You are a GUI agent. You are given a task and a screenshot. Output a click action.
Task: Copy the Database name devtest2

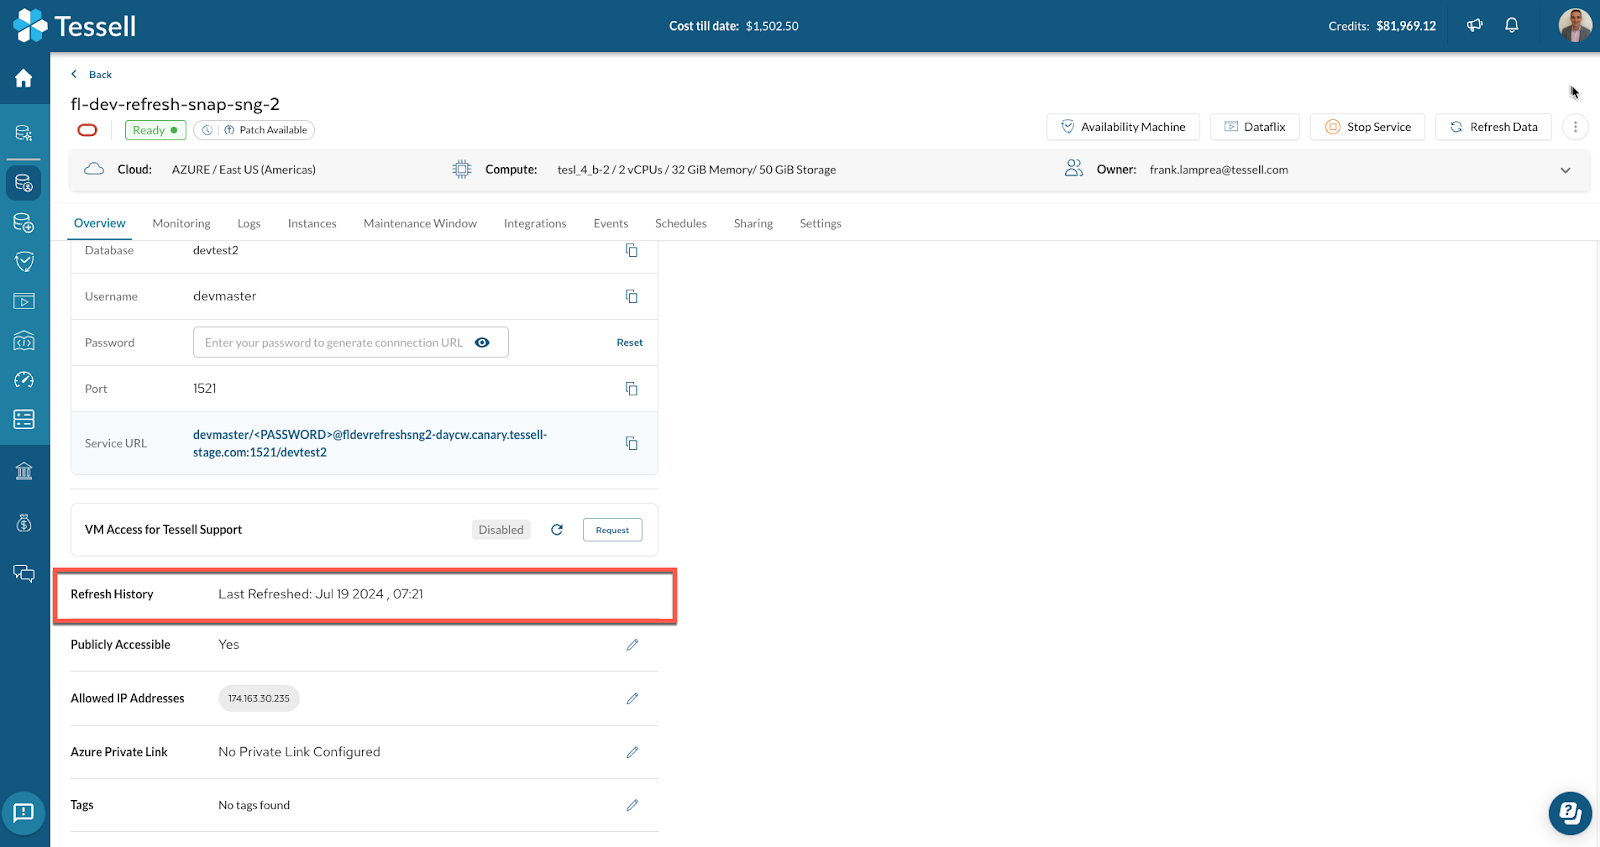coord(631,250)
